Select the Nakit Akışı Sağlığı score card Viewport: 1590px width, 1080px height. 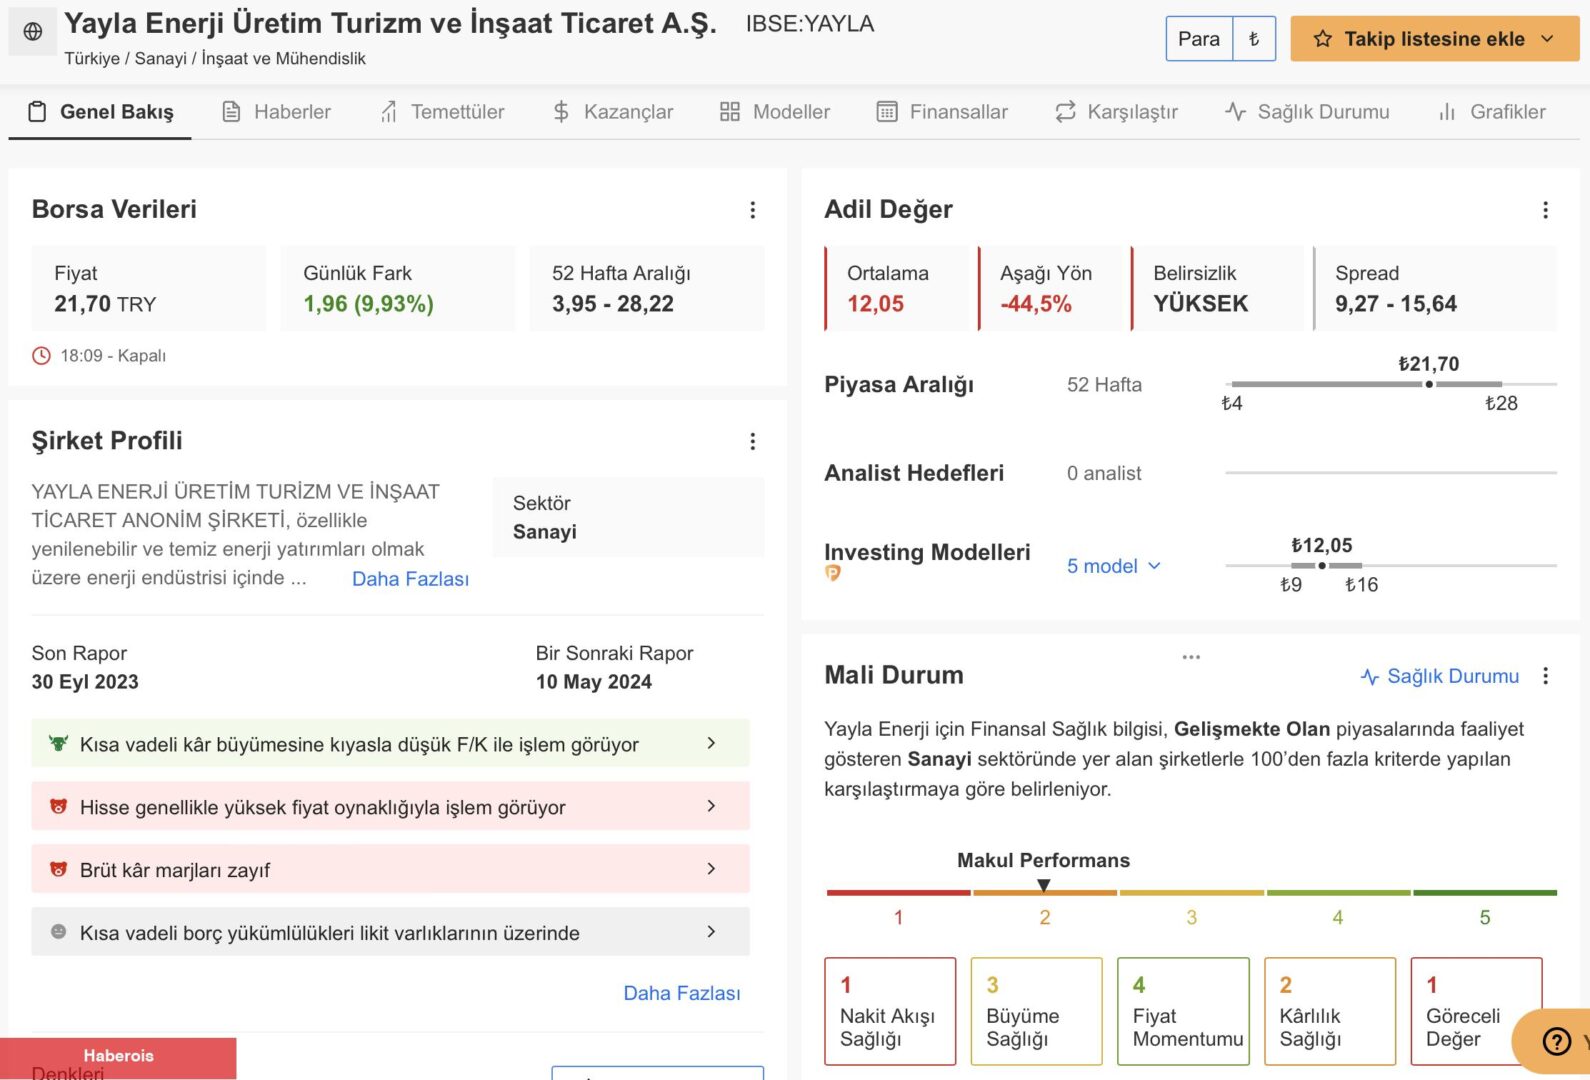tap(890, 1011)
